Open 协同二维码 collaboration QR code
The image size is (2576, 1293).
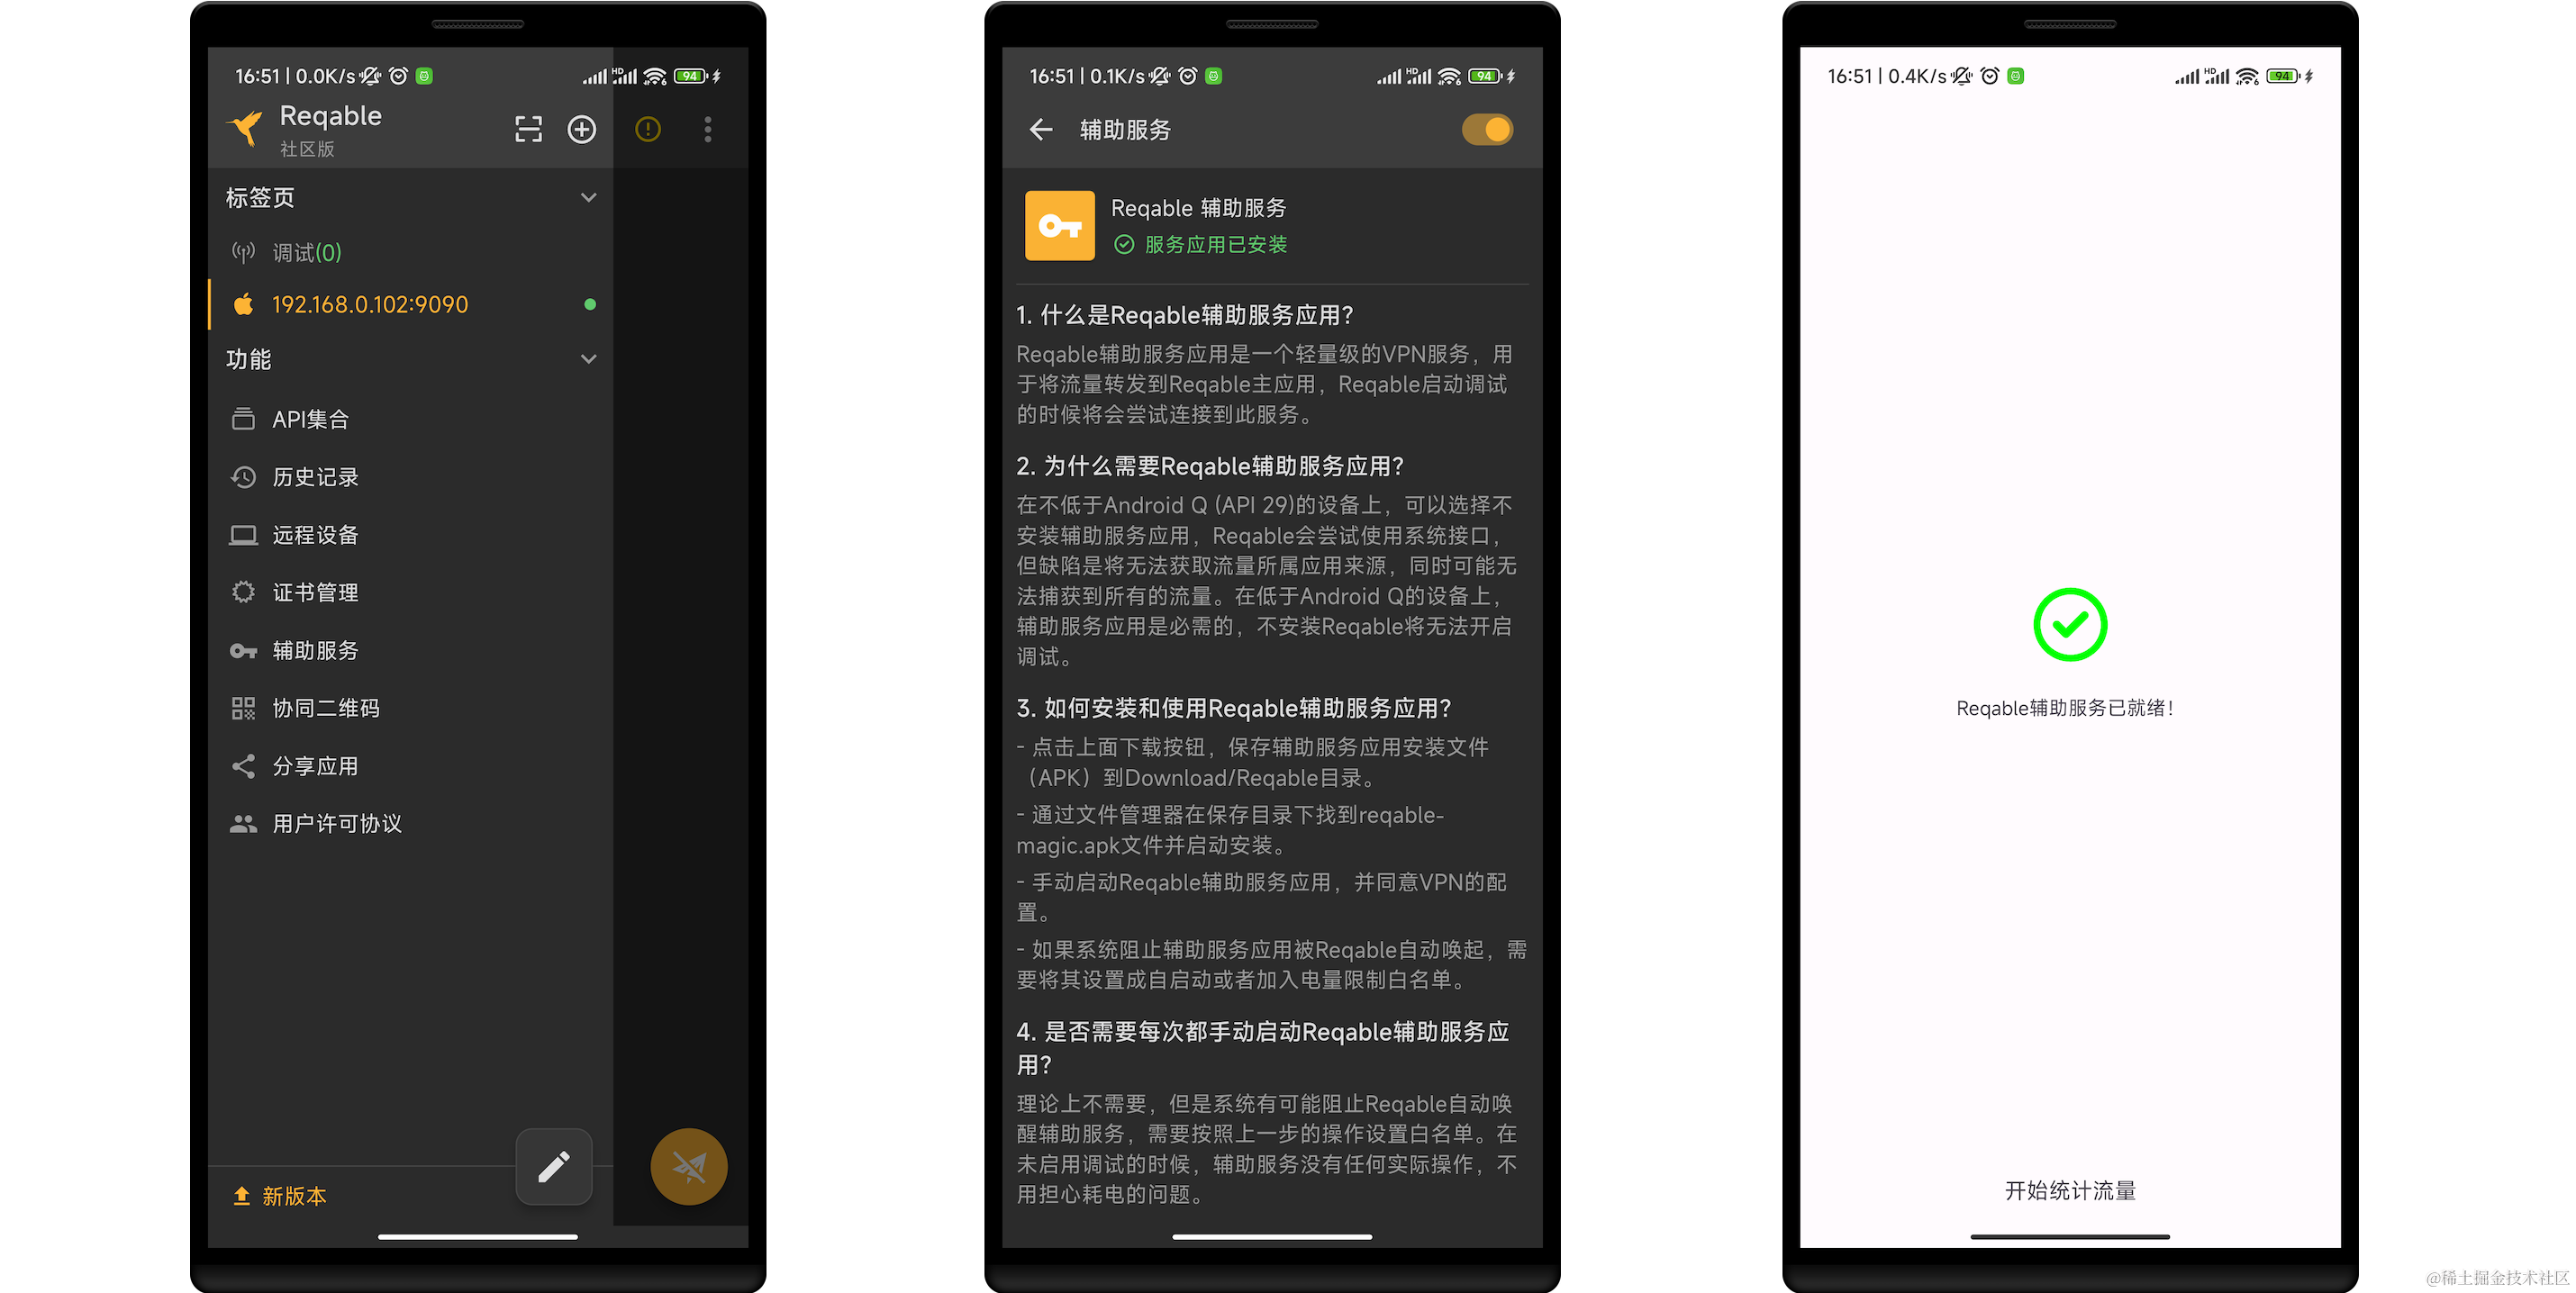(325, 708)
